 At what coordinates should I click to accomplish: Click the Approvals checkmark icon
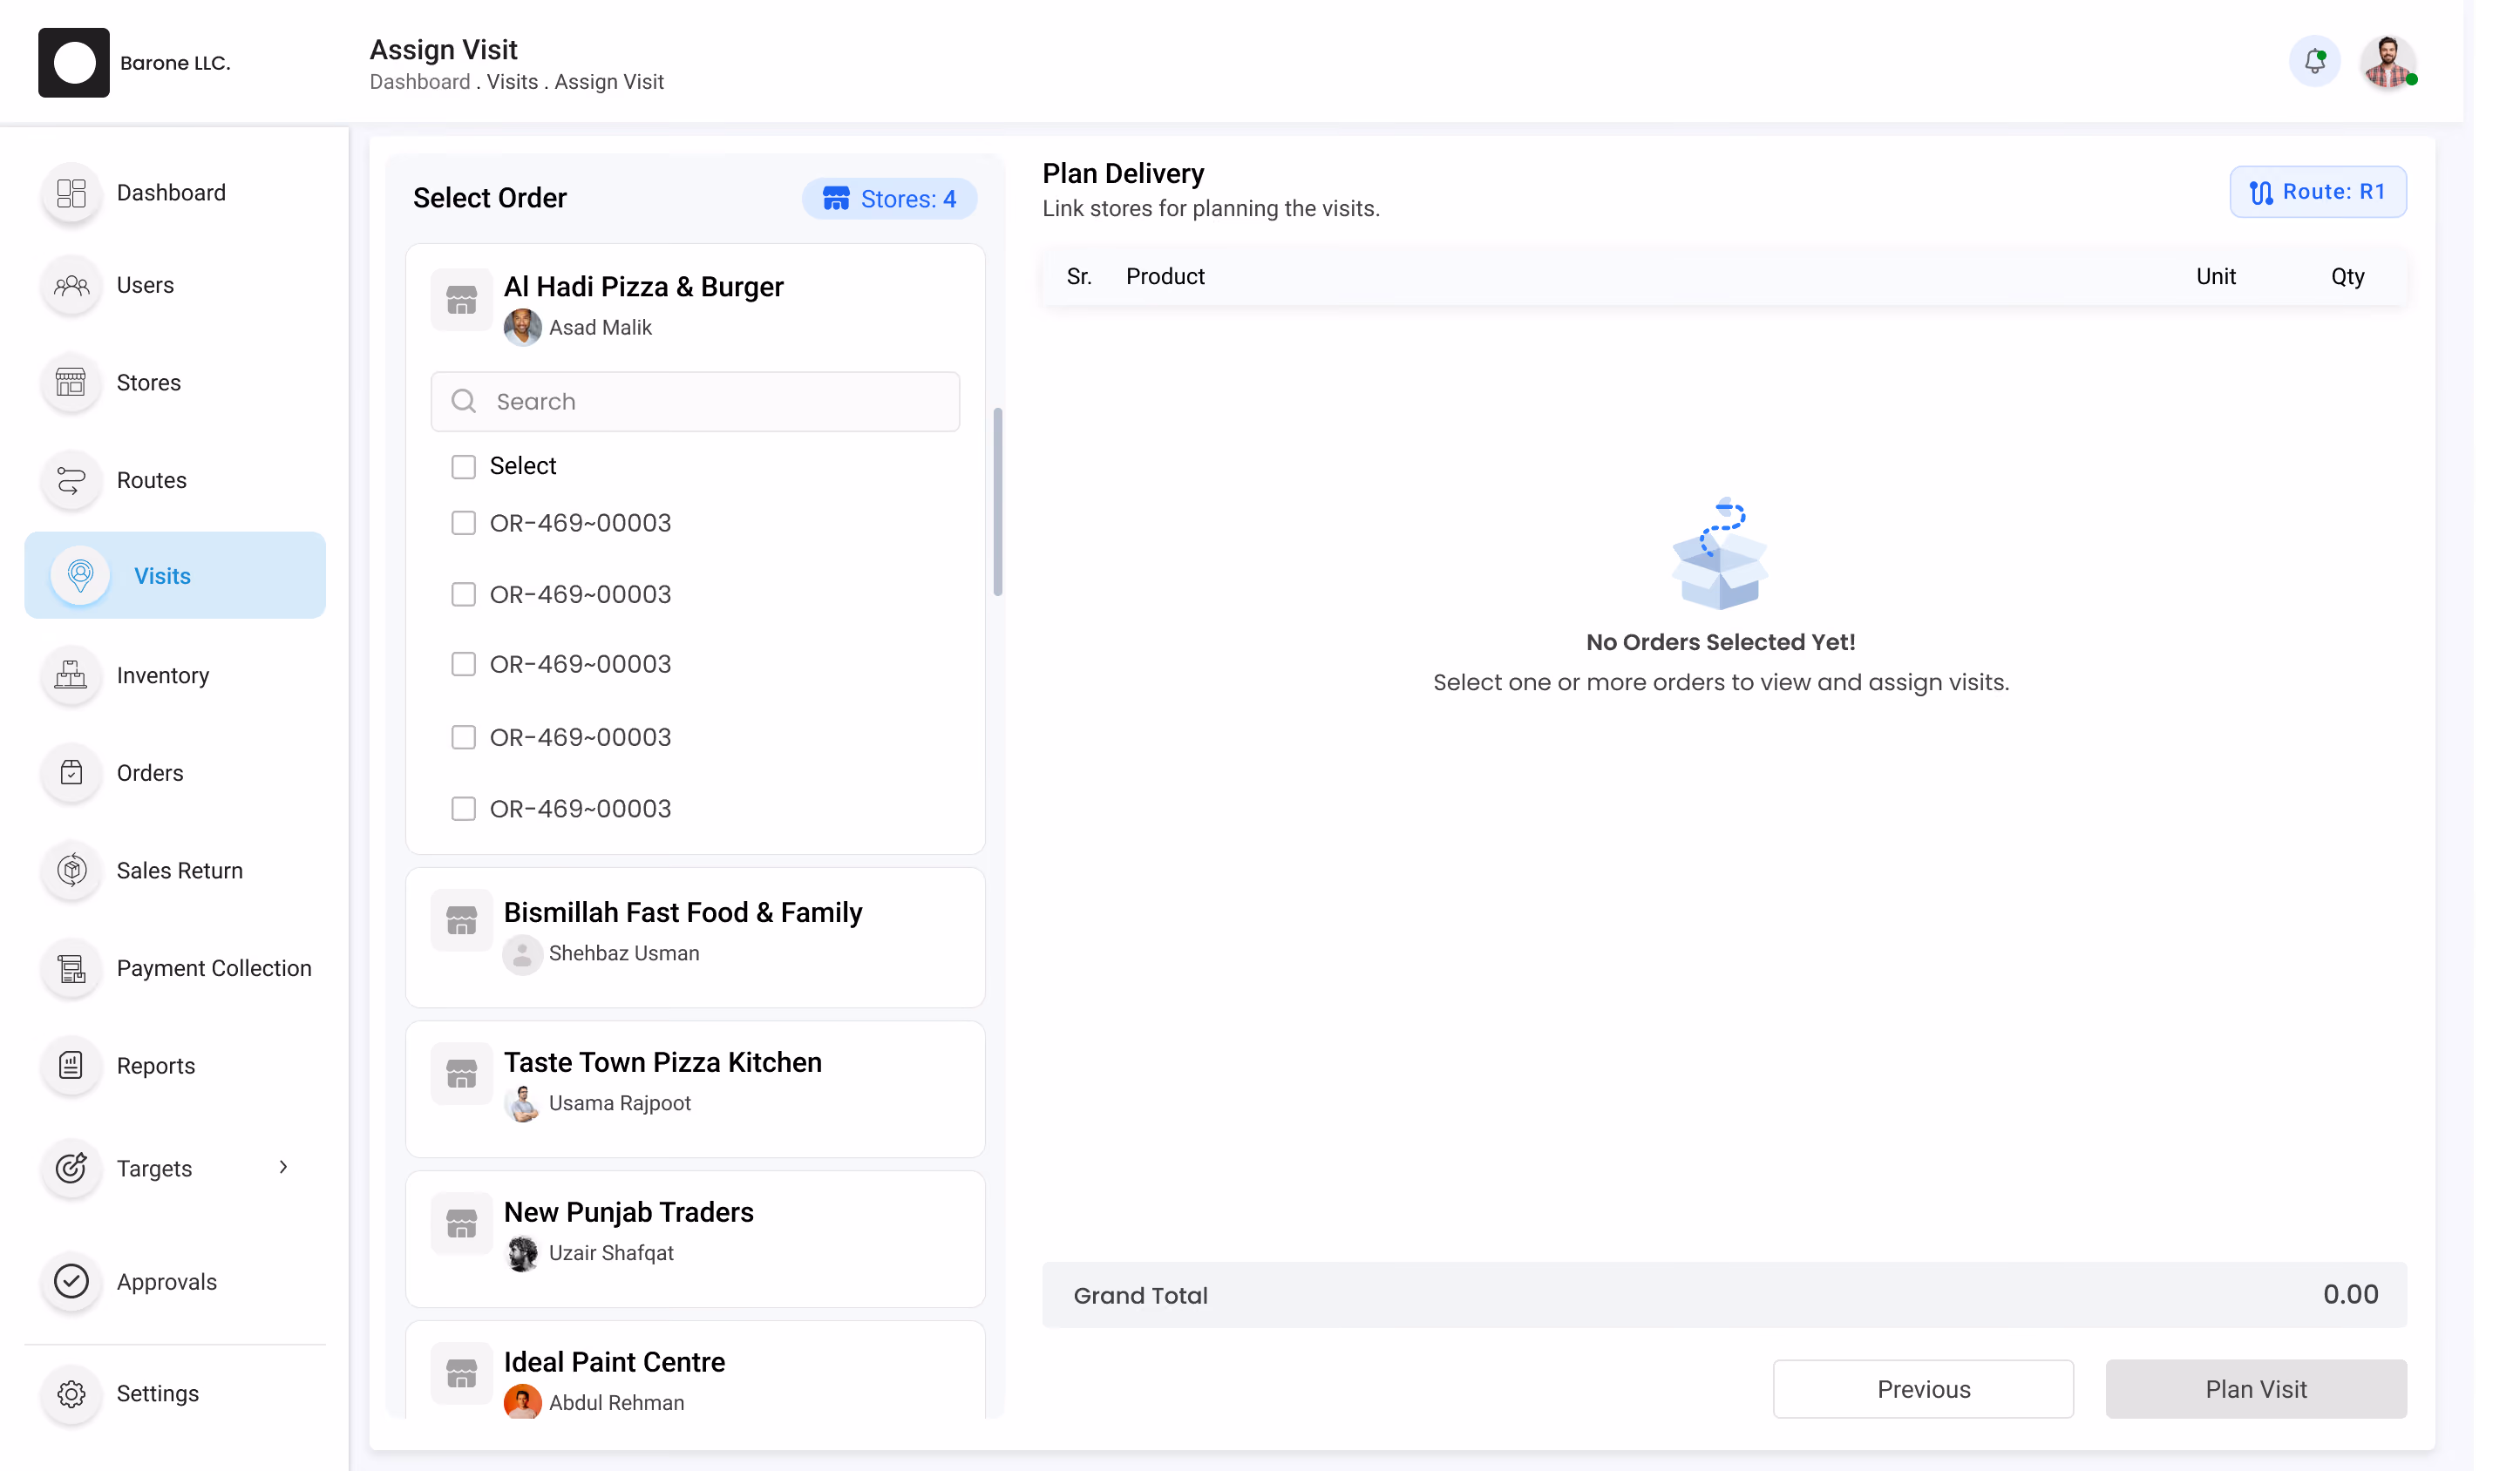pyautogui.click(x=71, y=1282)
